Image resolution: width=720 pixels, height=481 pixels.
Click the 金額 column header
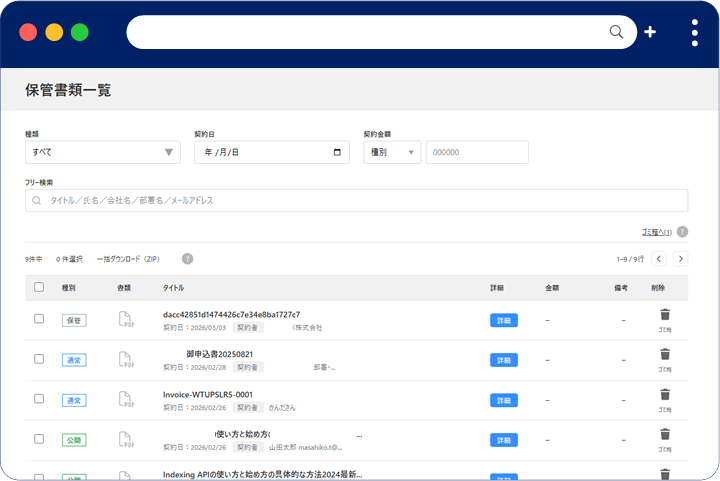coord(552,288)
